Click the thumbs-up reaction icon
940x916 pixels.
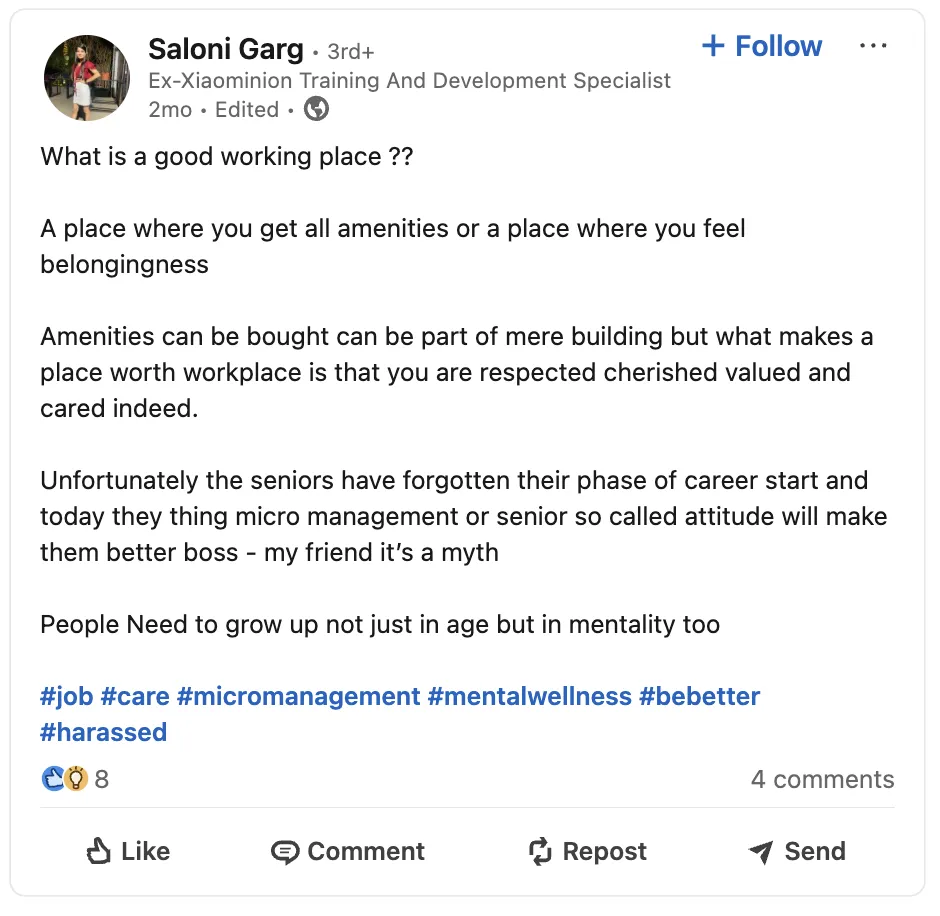pyautogui.click(x=53, y=779)
